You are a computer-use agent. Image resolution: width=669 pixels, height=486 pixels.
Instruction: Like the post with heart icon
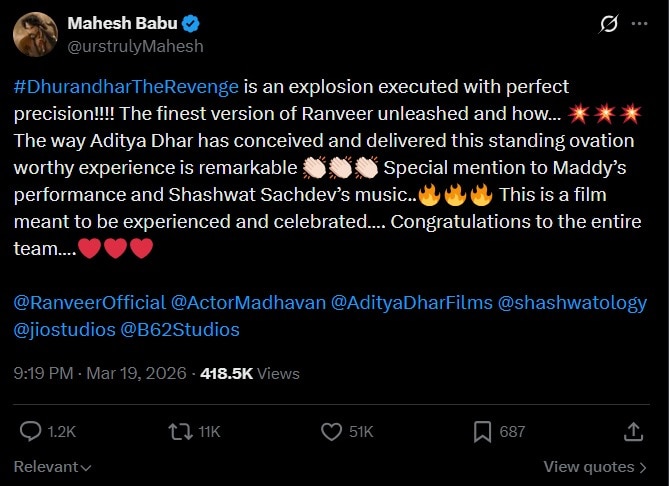[x=332, y=431]
